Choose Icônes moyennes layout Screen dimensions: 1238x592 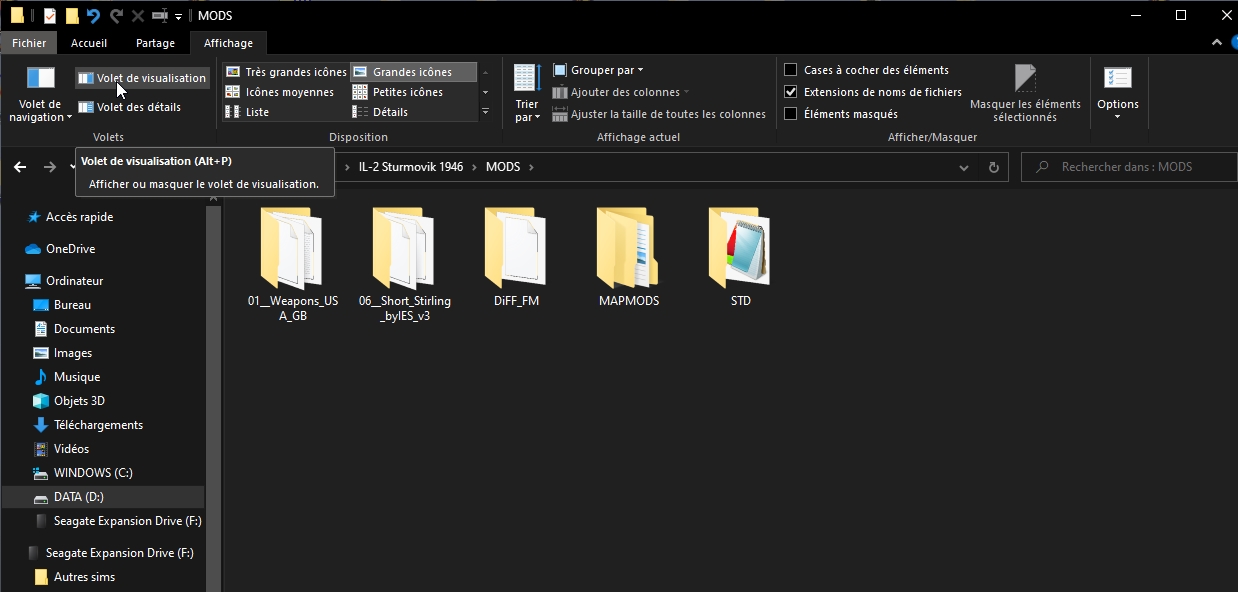(281, 92)
